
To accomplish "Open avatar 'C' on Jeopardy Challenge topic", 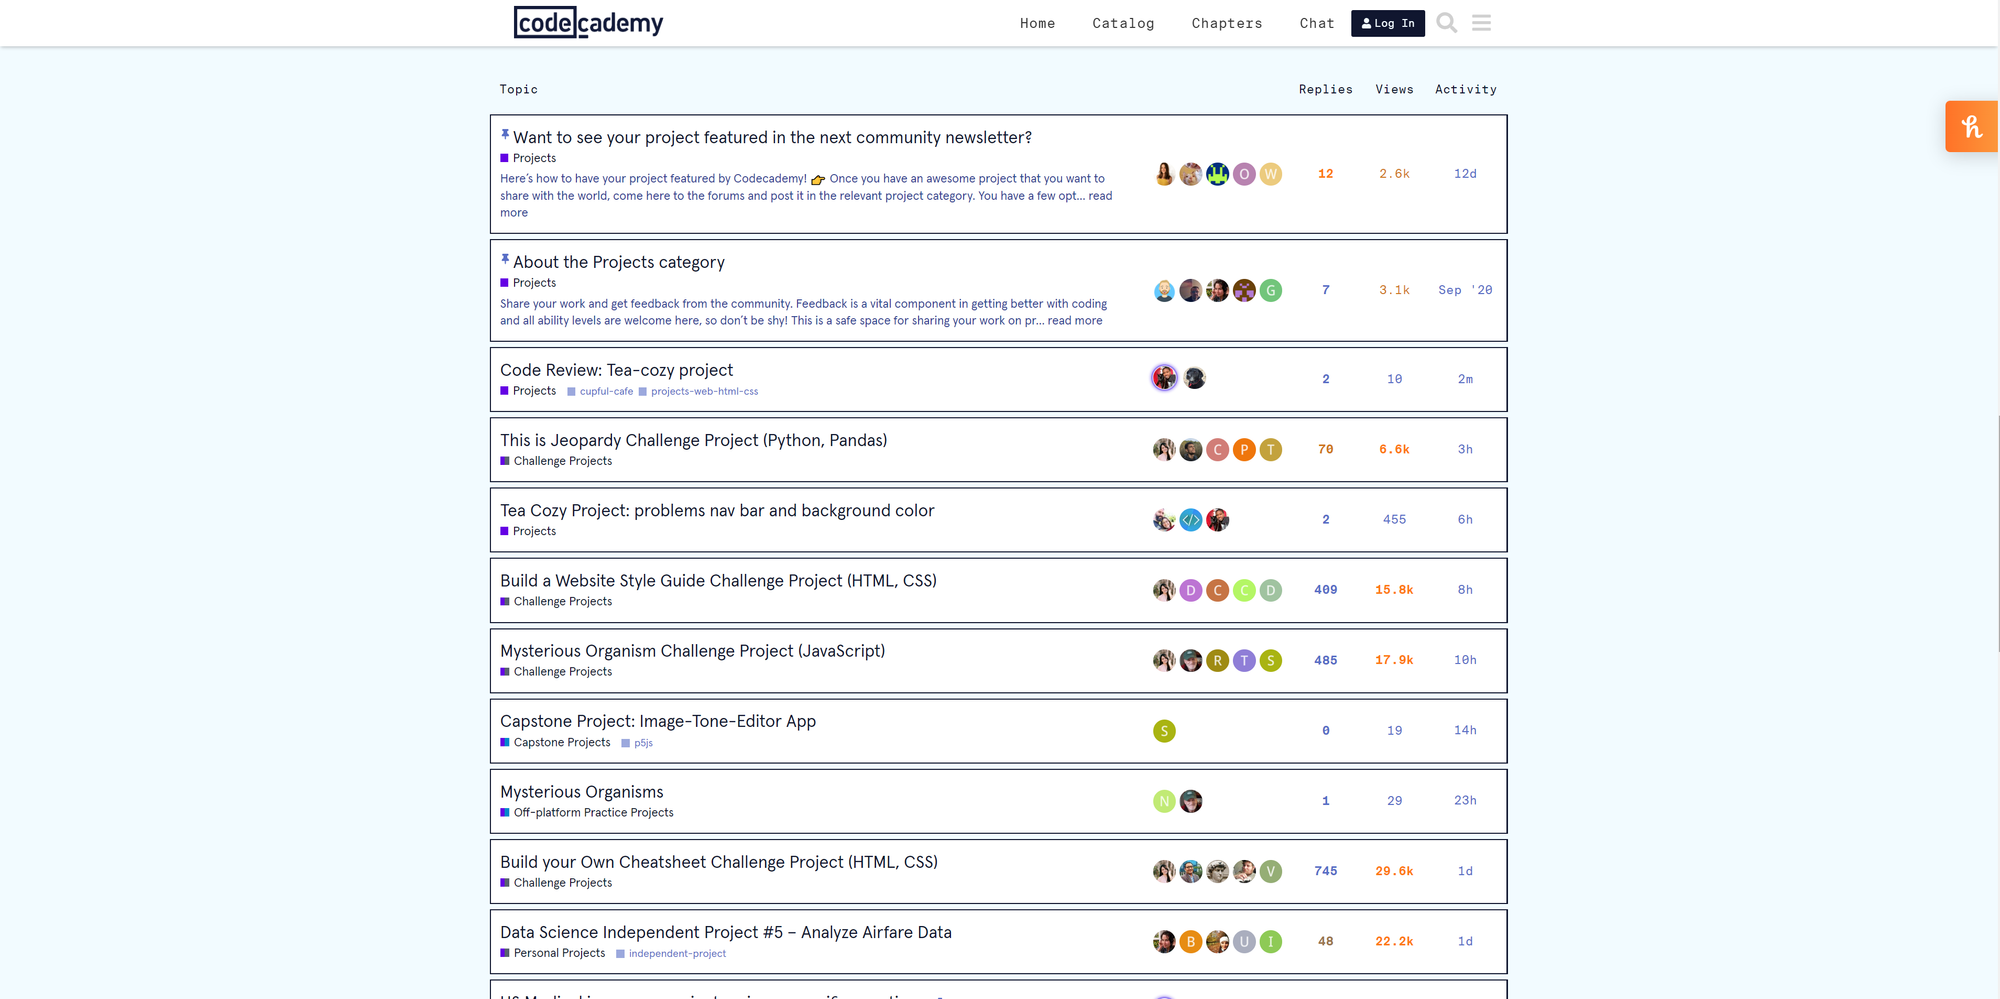I will [1217, 450].
